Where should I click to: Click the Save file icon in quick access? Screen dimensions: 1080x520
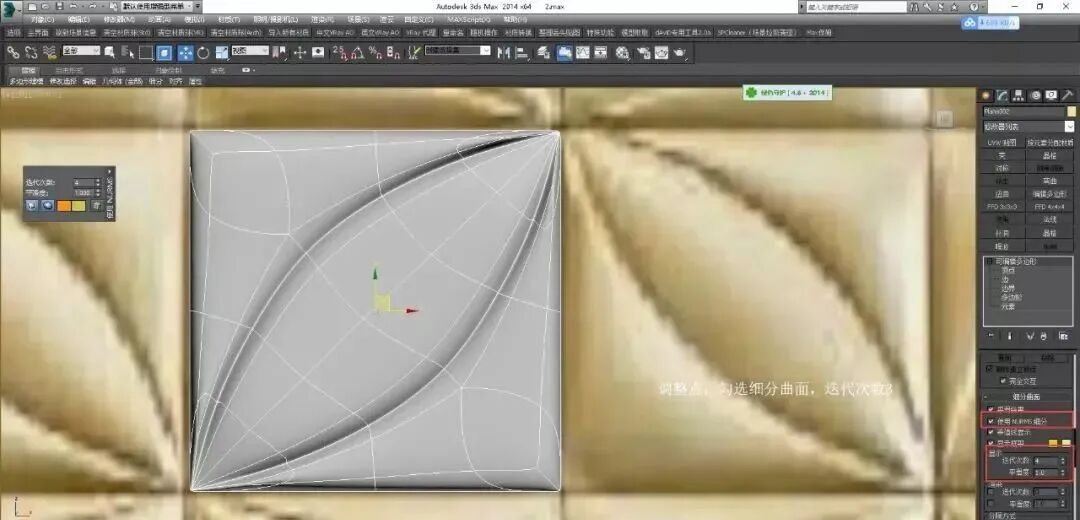(x=59, y=6)
